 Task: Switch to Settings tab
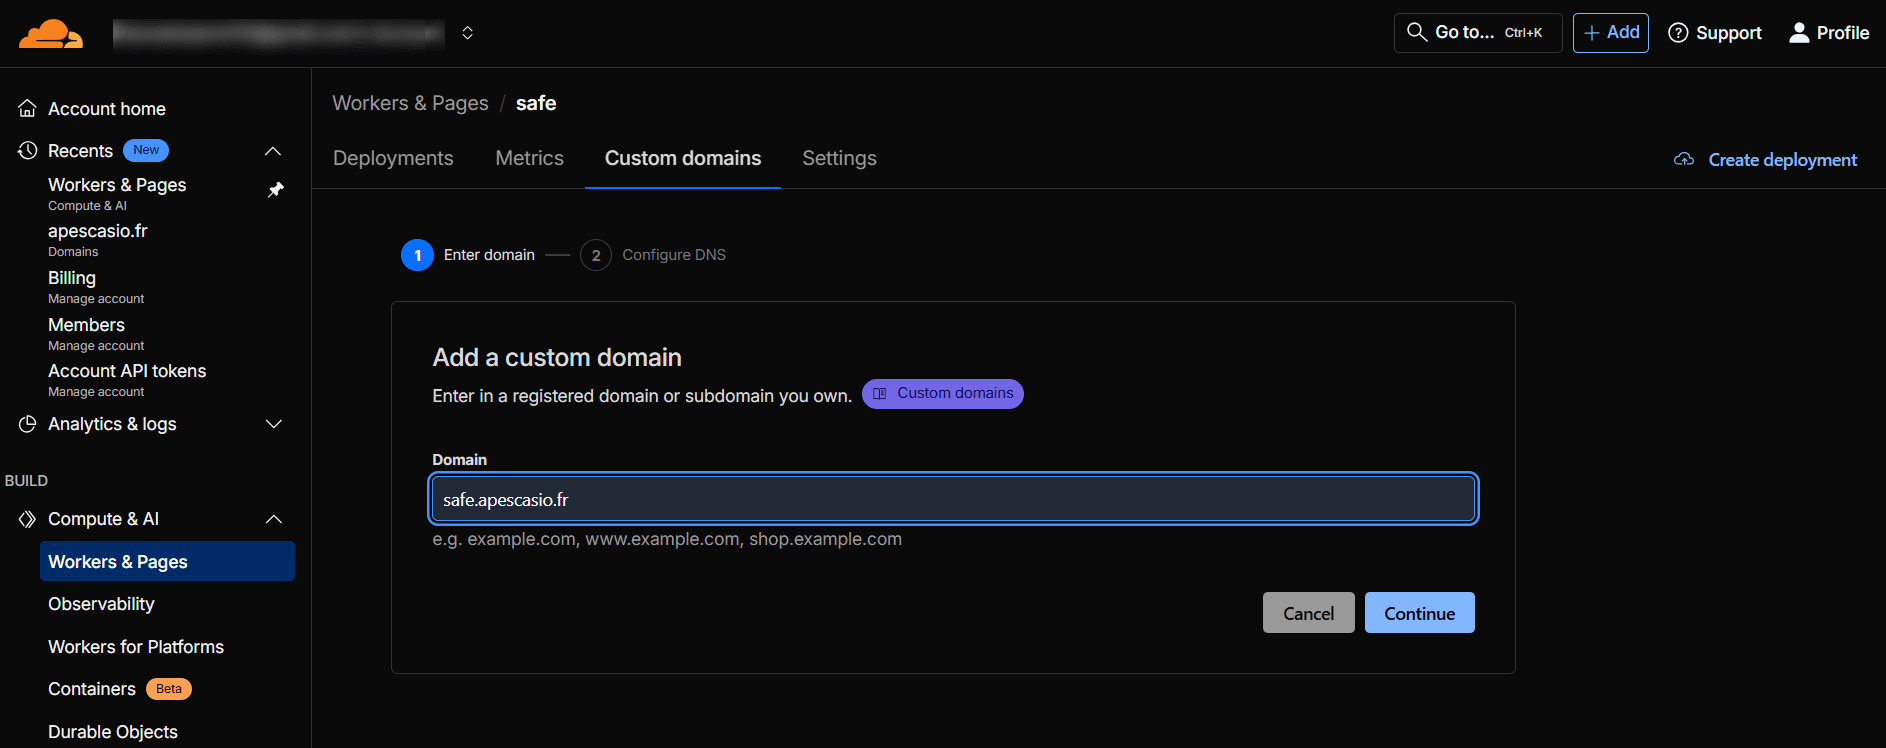(x=839, y=158)
